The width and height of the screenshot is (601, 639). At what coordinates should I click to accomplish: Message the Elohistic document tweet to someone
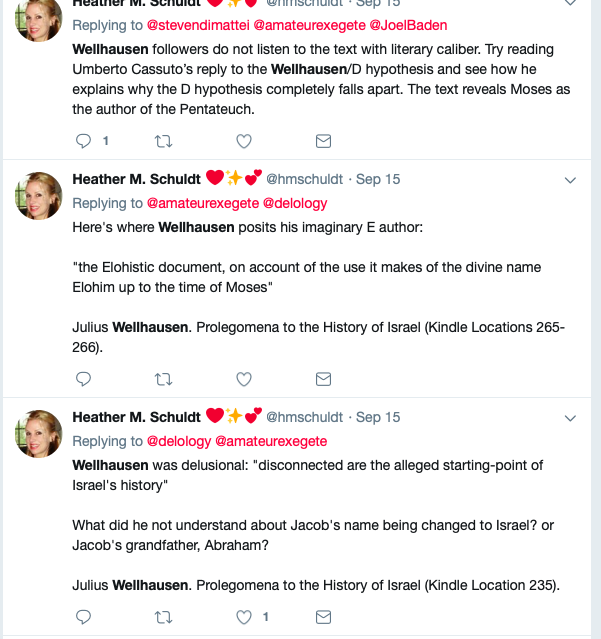click(x=323, y=379)
